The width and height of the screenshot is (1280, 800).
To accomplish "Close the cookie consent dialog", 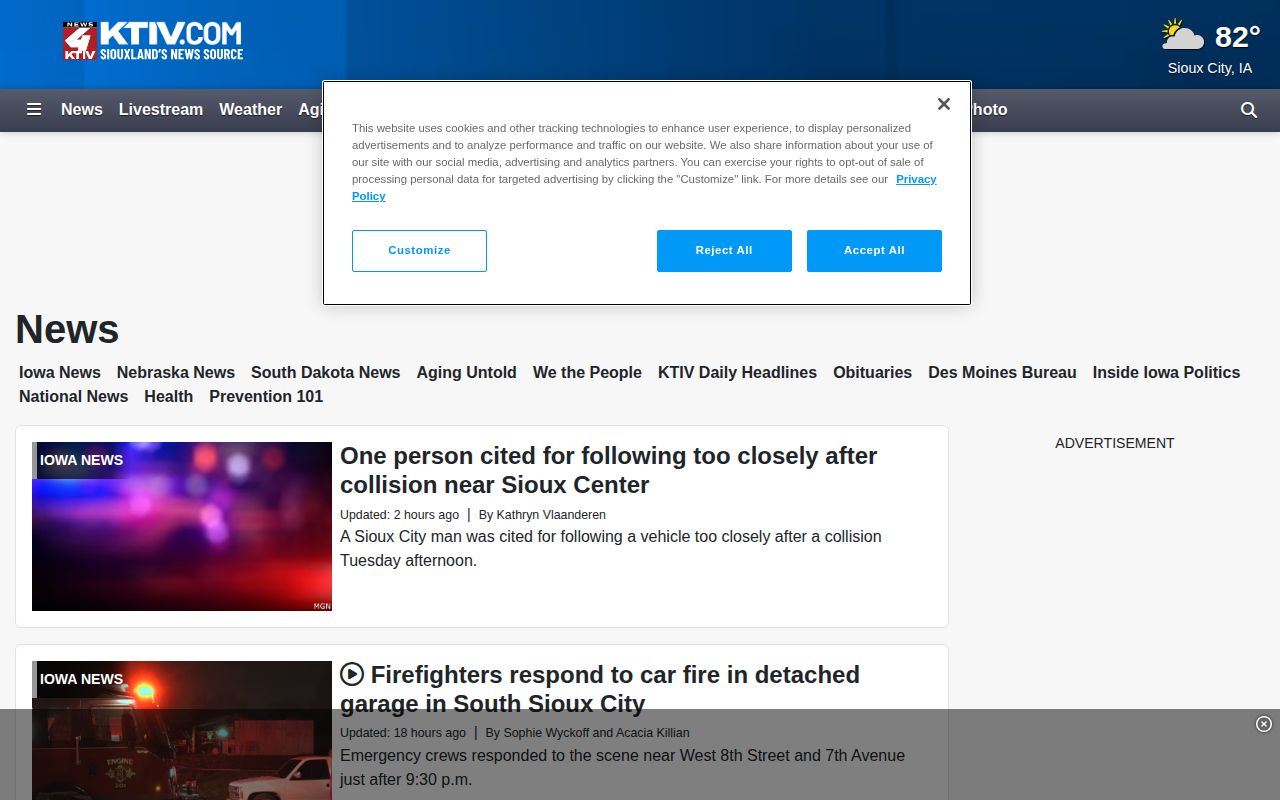I will 943,104.
